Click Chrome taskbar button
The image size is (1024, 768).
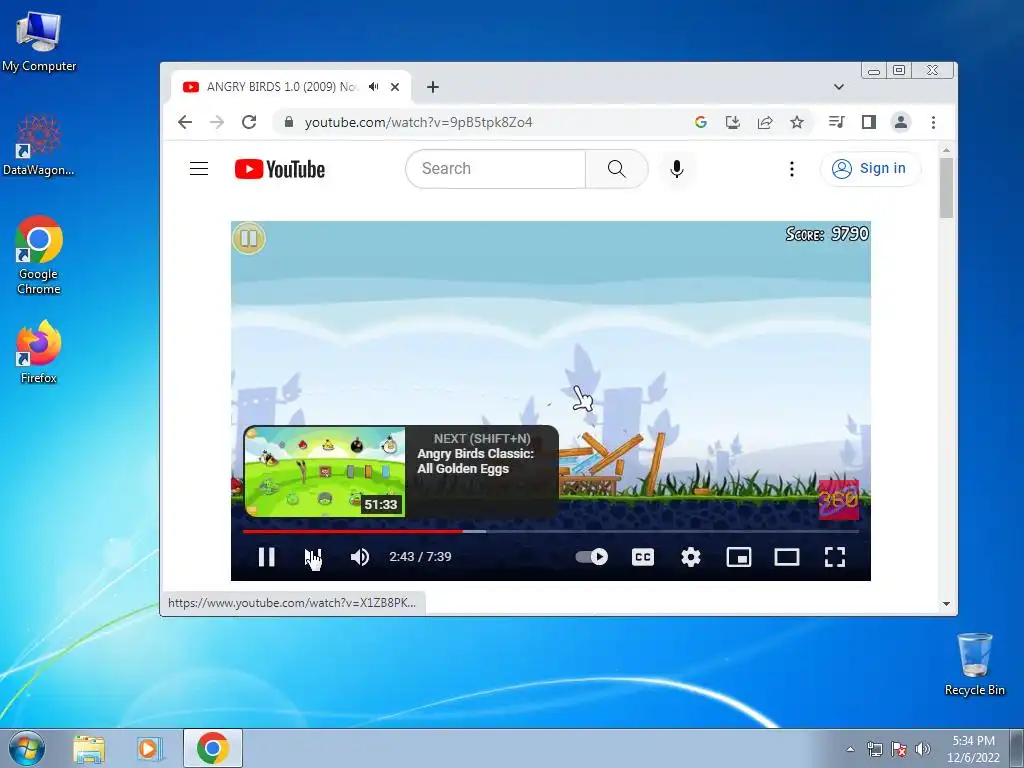point(213,748)
